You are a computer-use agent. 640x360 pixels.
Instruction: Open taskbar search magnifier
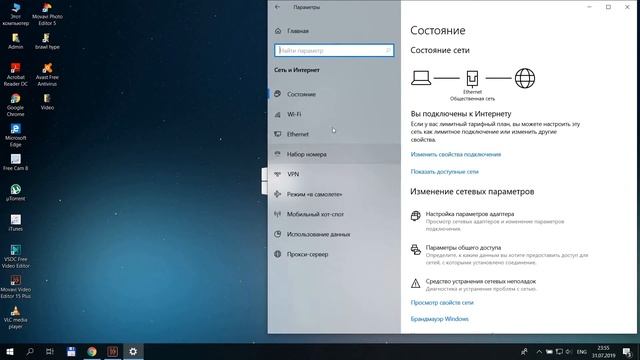coord(30,351)
